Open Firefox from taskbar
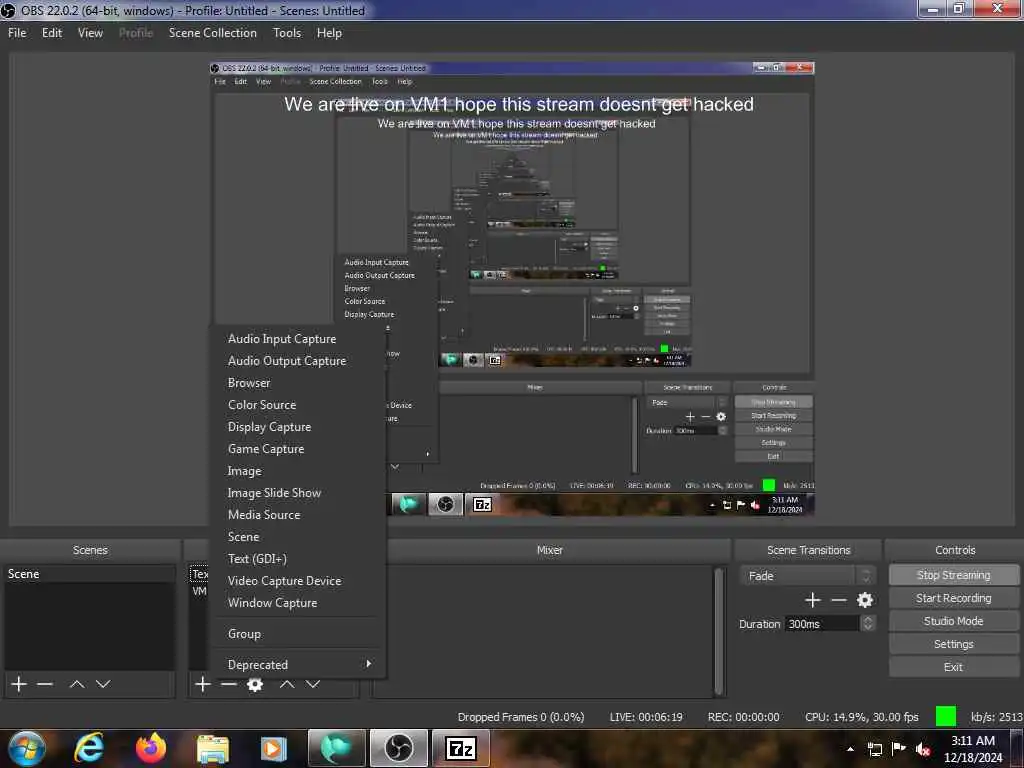 tap(151, 748)
